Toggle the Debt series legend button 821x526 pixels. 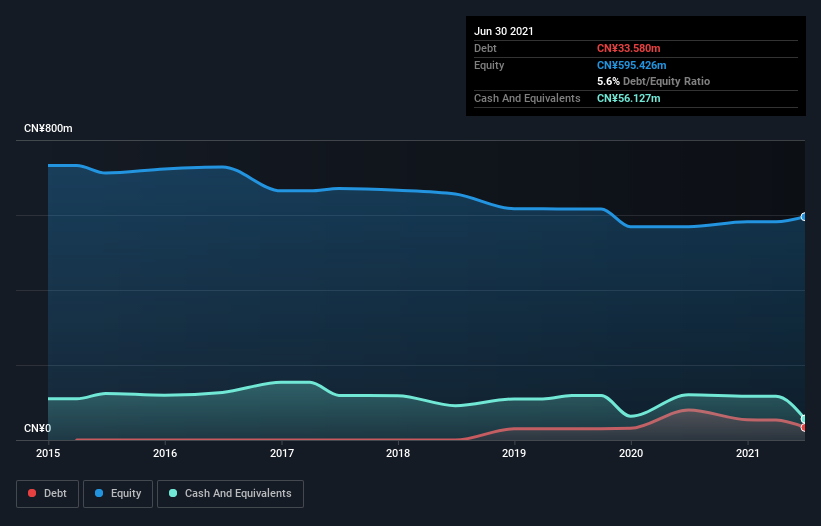47,494
